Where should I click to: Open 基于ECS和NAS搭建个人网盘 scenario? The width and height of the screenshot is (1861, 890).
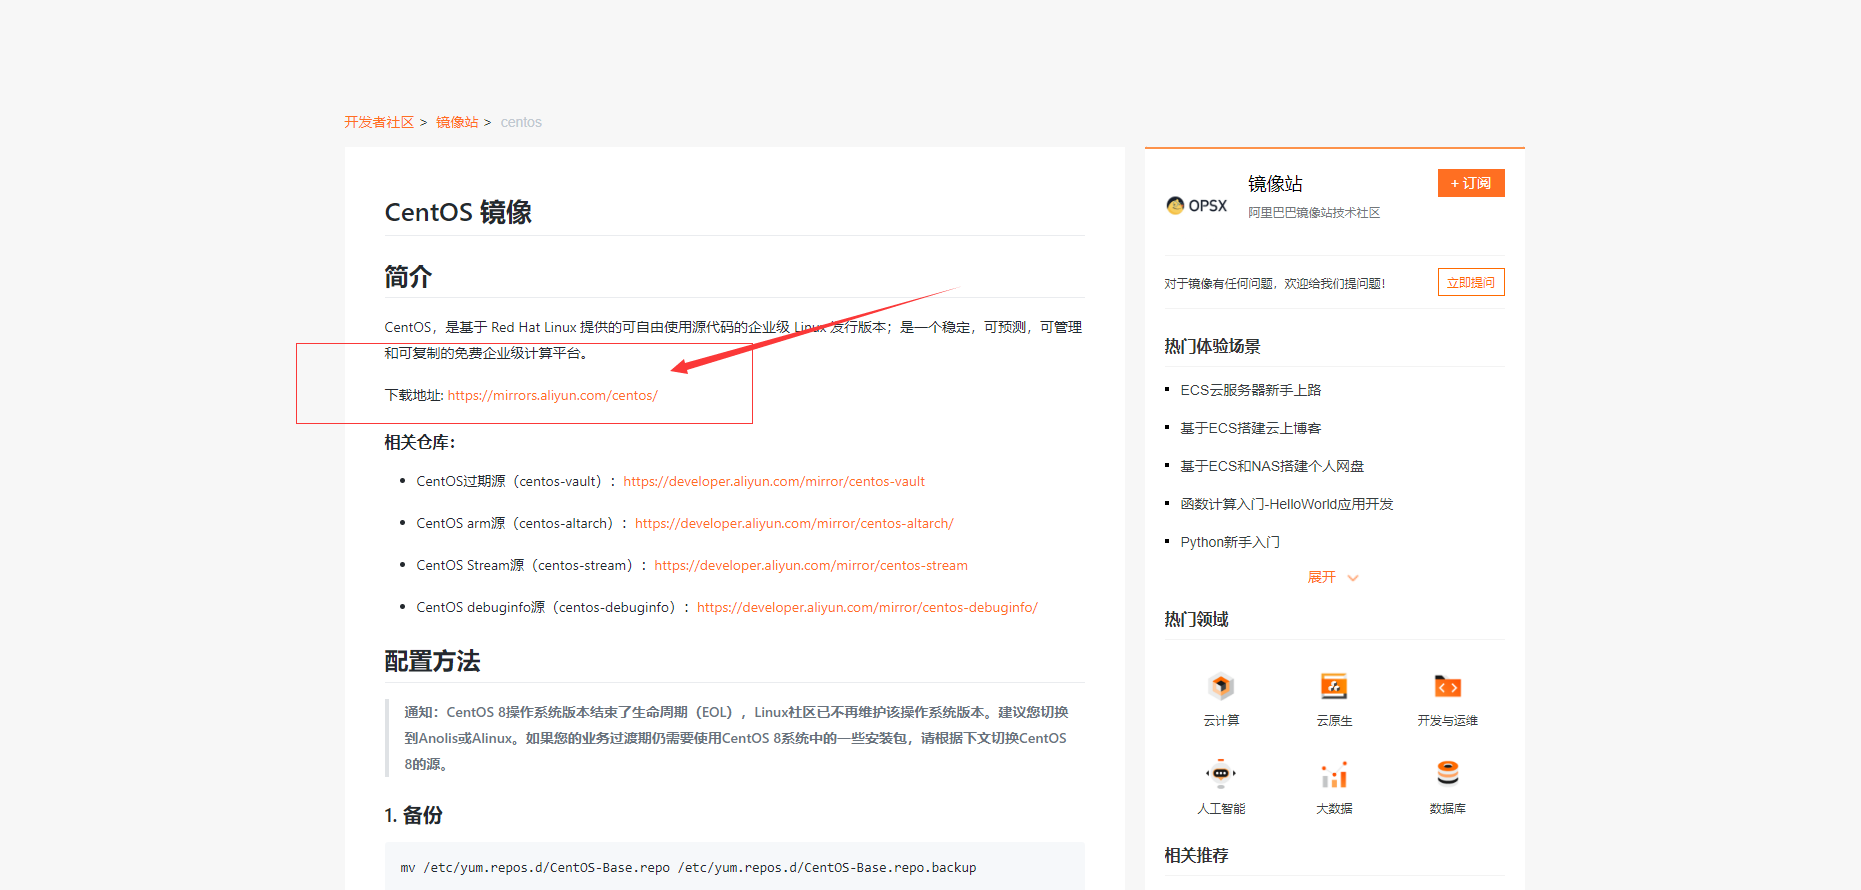click(1272, 466)
